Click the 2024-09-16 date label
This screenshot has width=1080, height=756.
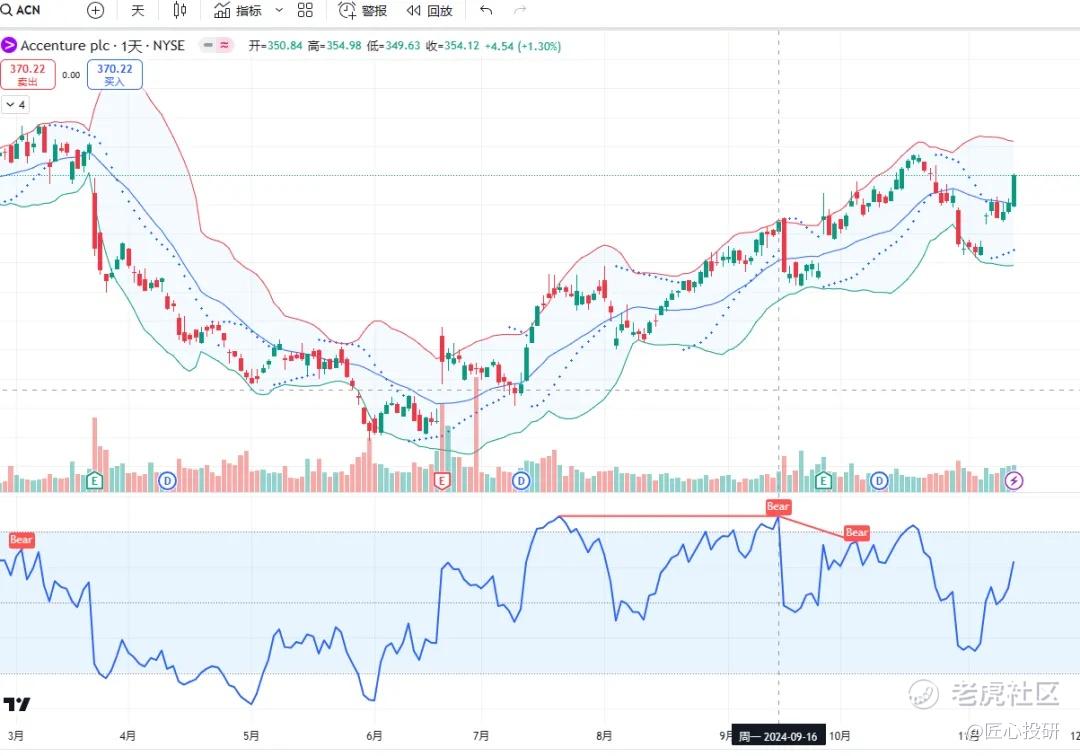coord(777,736)
